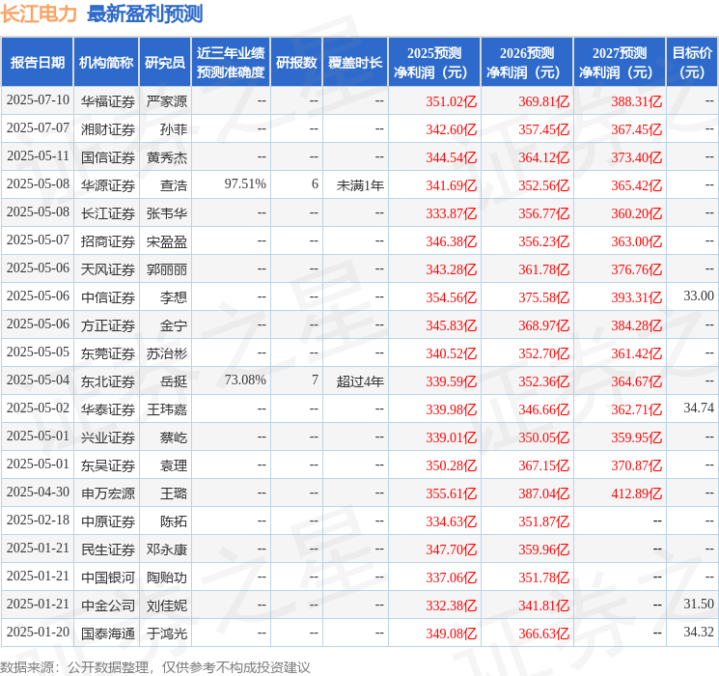Select the 中原证券 institution cell
Screen dimensions: 719x676
click(108, 521)
